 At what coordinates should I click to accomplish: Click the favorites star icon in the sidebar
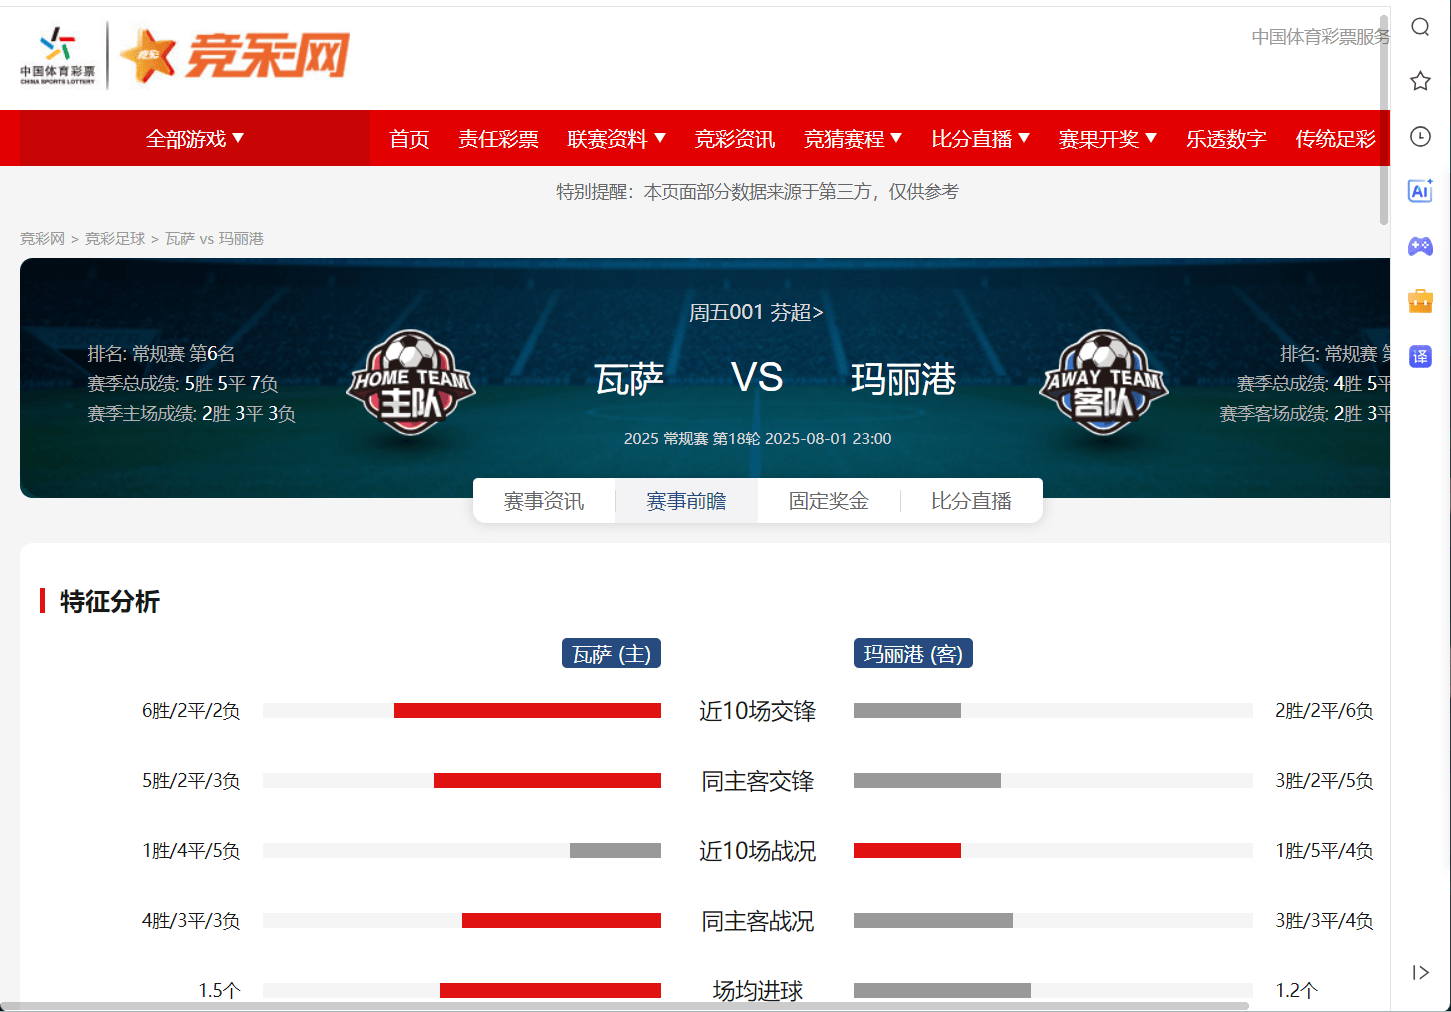[x=1420, y=81]
